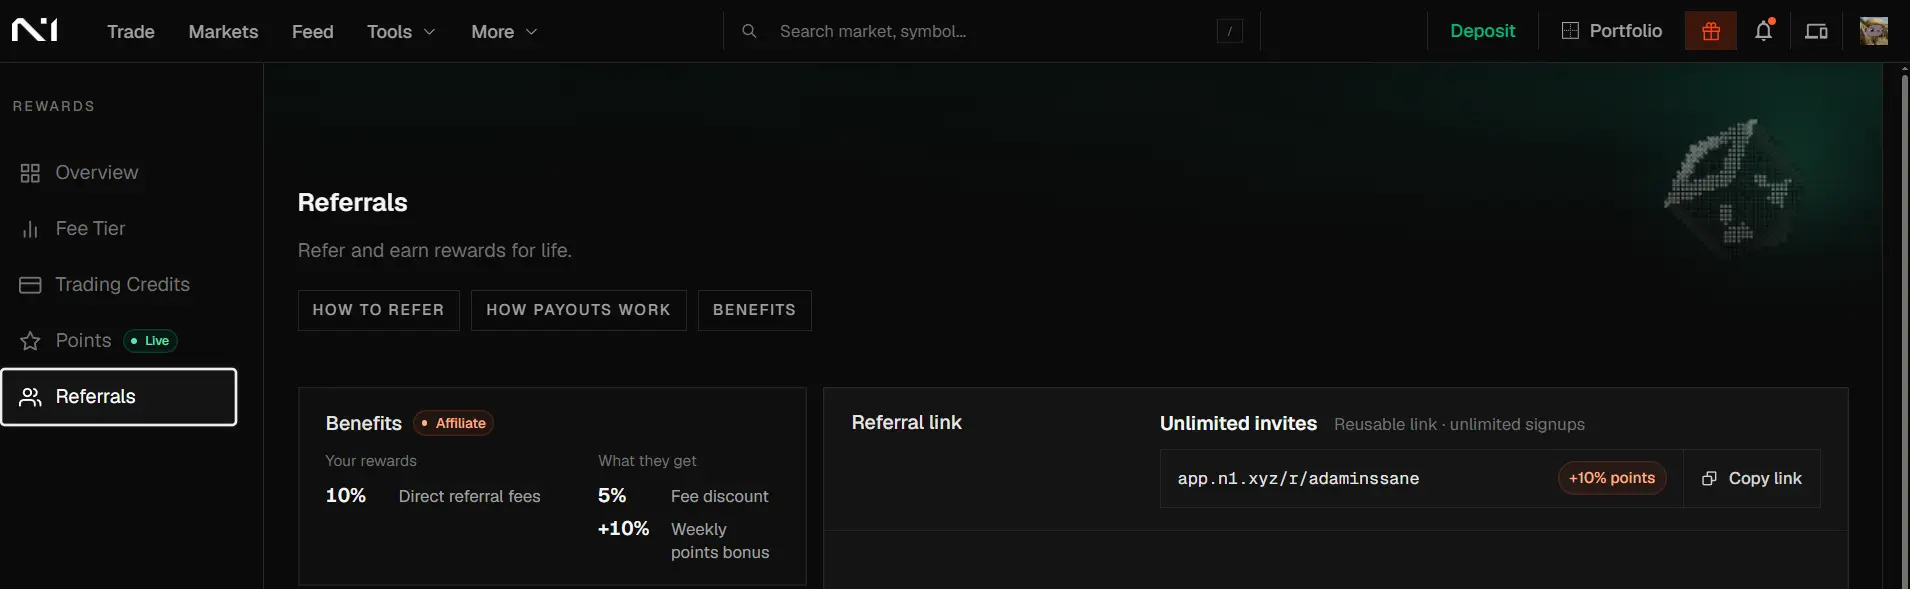The height and width of the screenshot is (589, 1910).
Task: Open the Markets page
Action: pyautogui.click(x=223, y=31)
